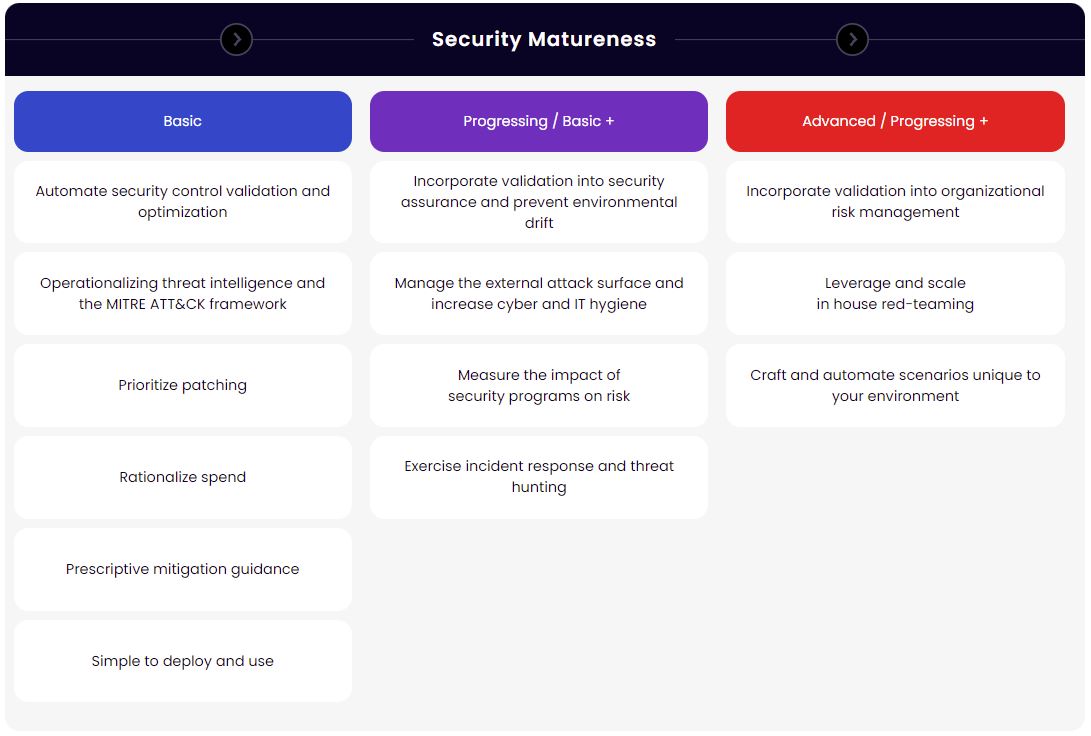Open Craft and automate scenarios card

(x=895, y=386)
